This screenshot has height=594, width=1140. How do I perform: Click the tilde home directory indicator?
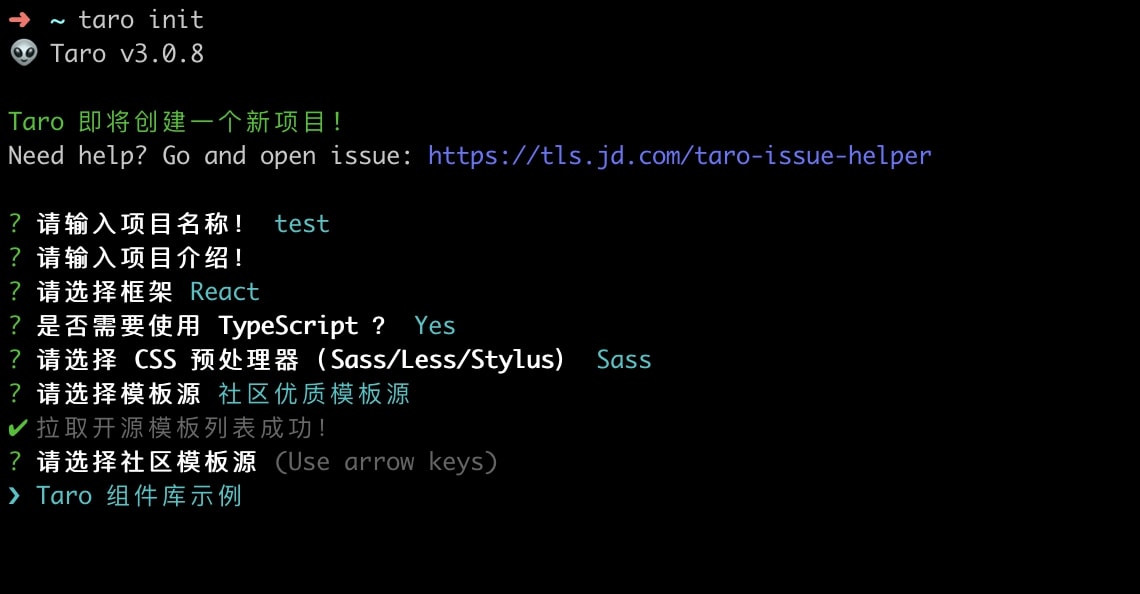point(57,21)
